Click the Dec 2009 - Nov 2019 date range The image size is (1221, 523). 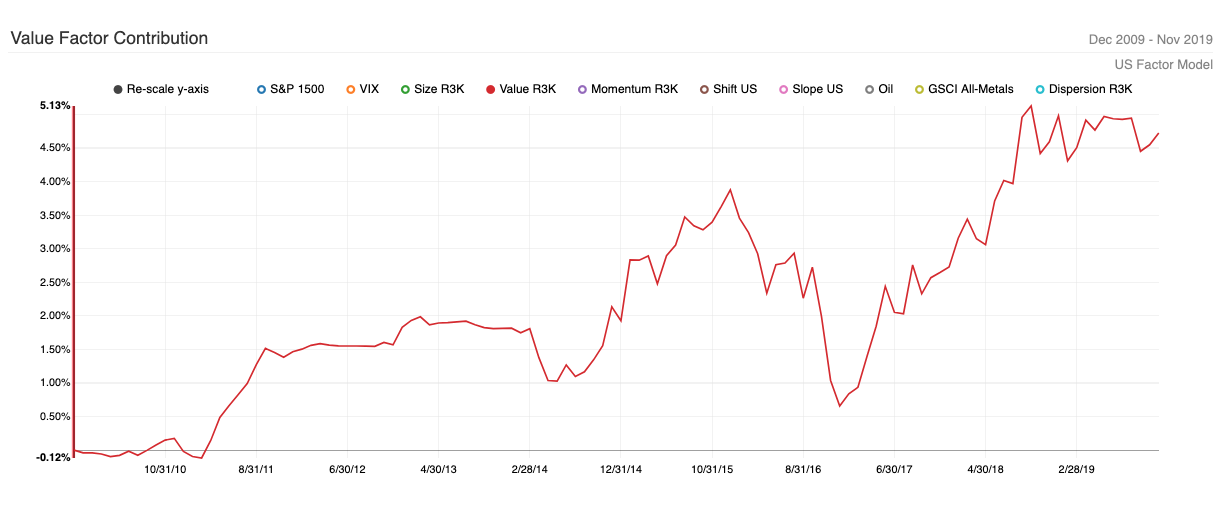[x=1150, y=40]
